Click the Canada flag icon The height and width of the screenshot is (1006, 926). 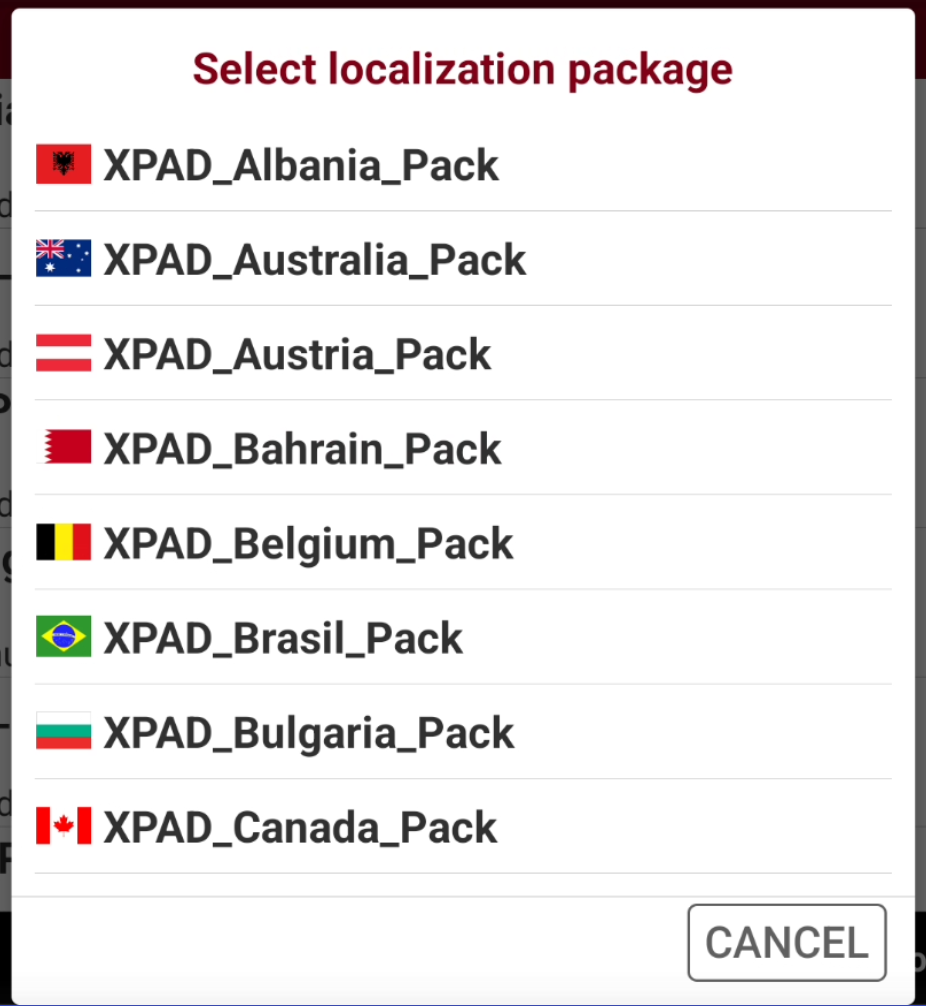(x=64, y=826)
